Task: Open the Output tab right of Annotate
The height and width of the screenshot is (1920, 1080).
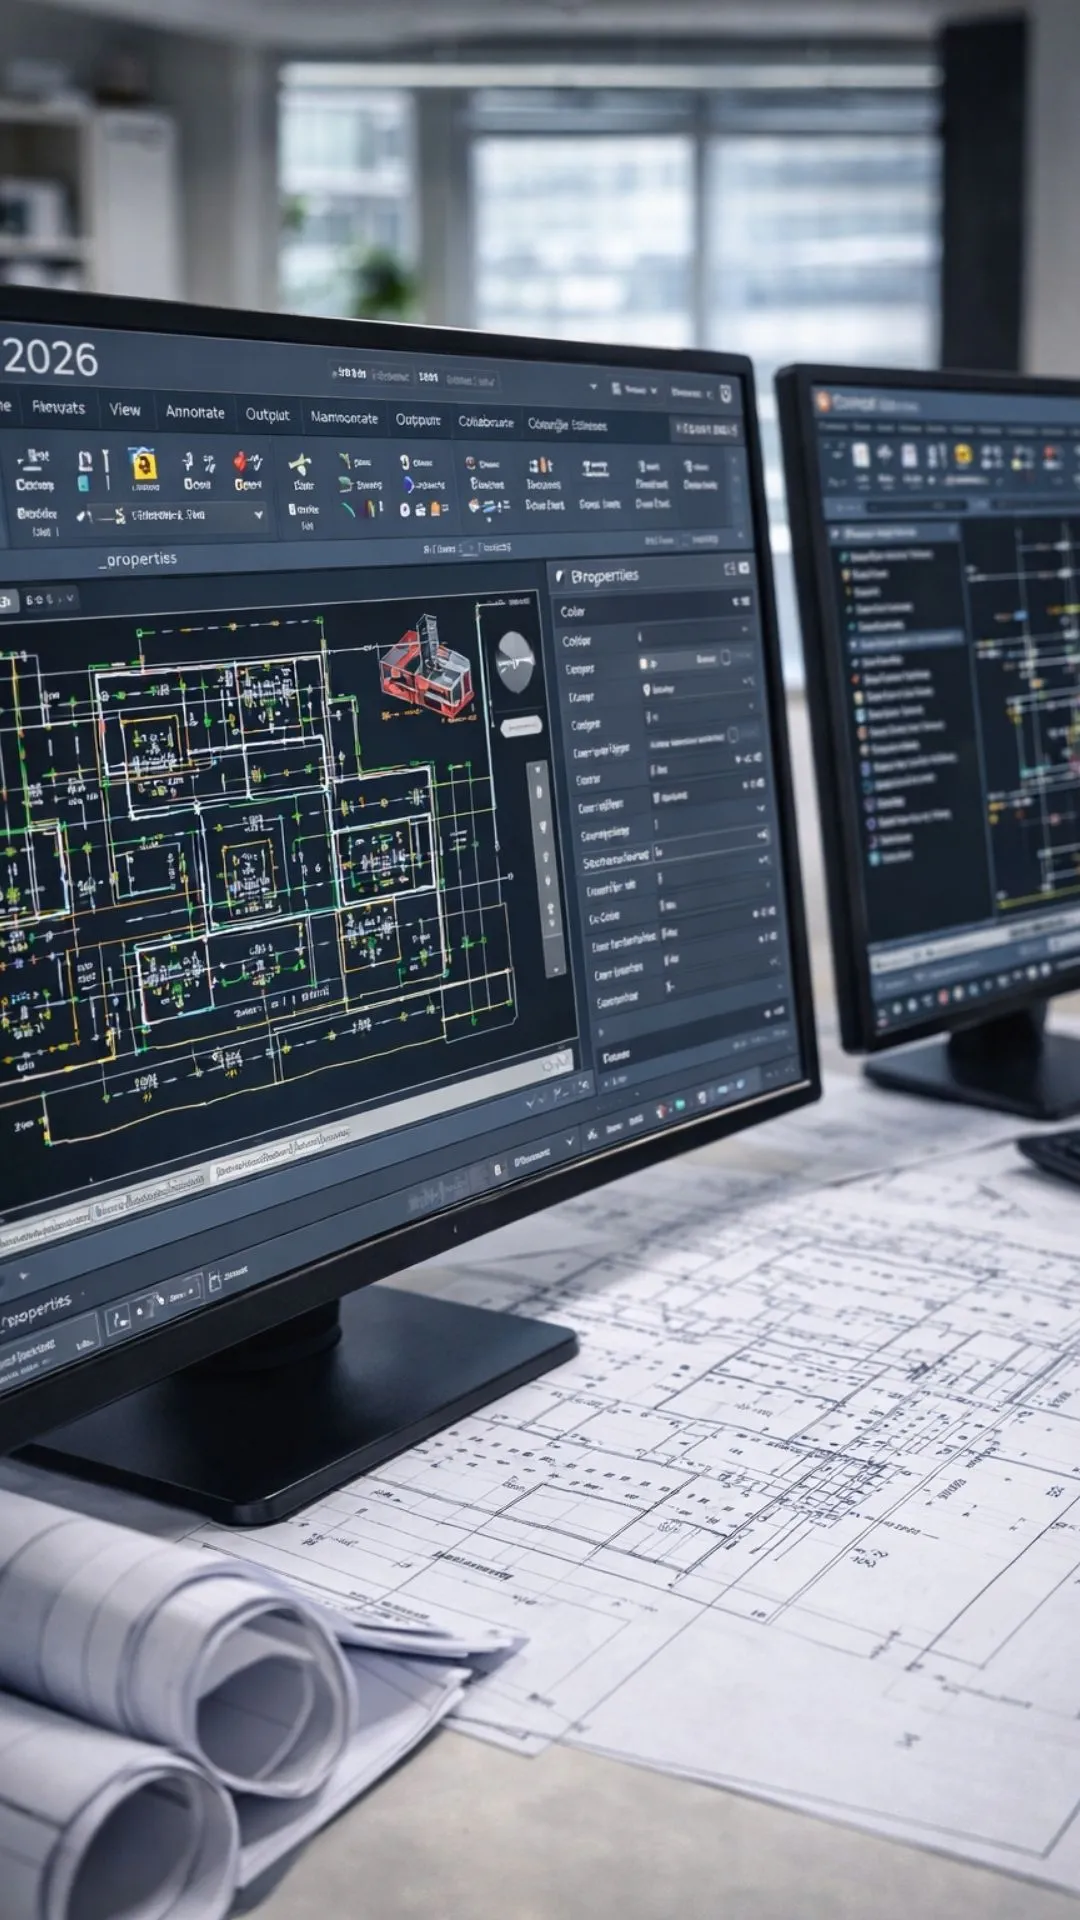Action: pos(267,414)
